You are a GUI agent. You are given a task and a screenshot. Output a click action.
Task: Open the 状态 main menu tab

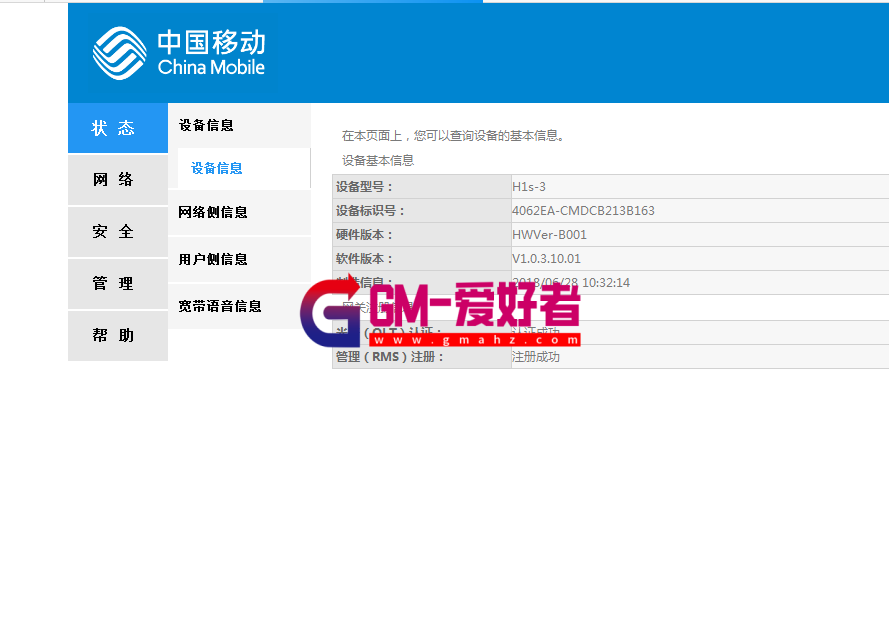coord(114,128)
